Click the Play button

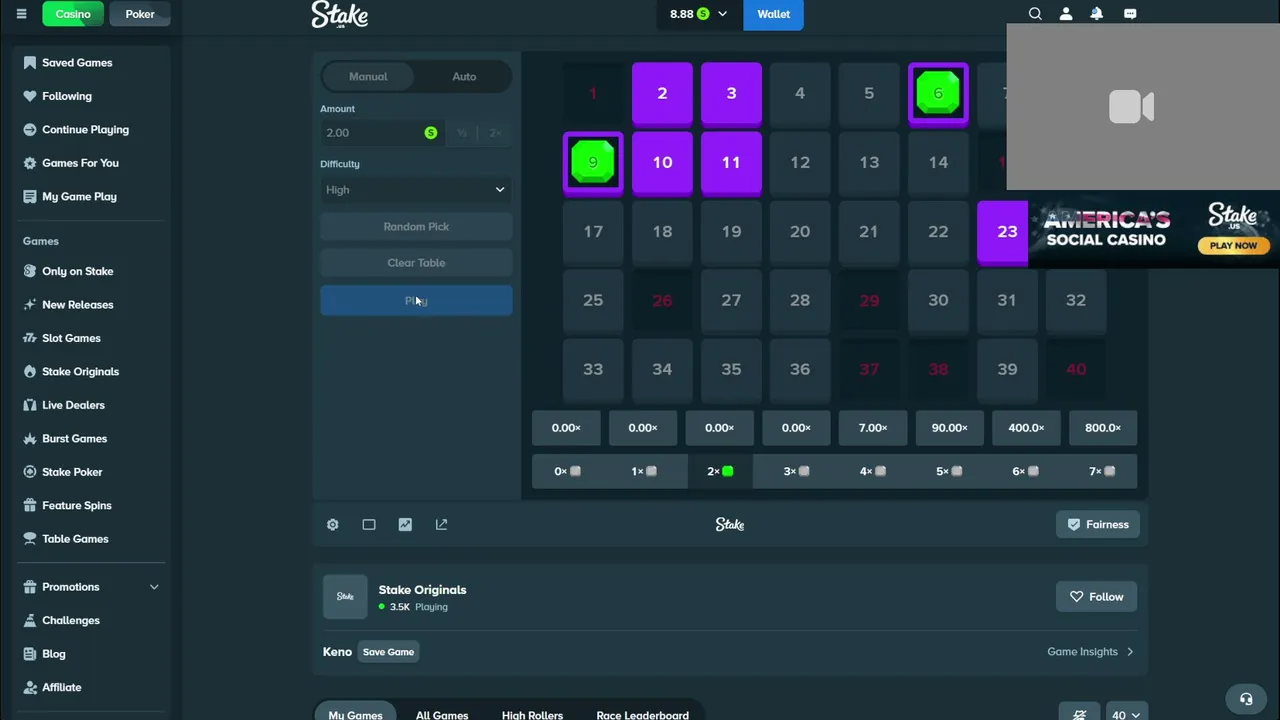pos(416,300)
